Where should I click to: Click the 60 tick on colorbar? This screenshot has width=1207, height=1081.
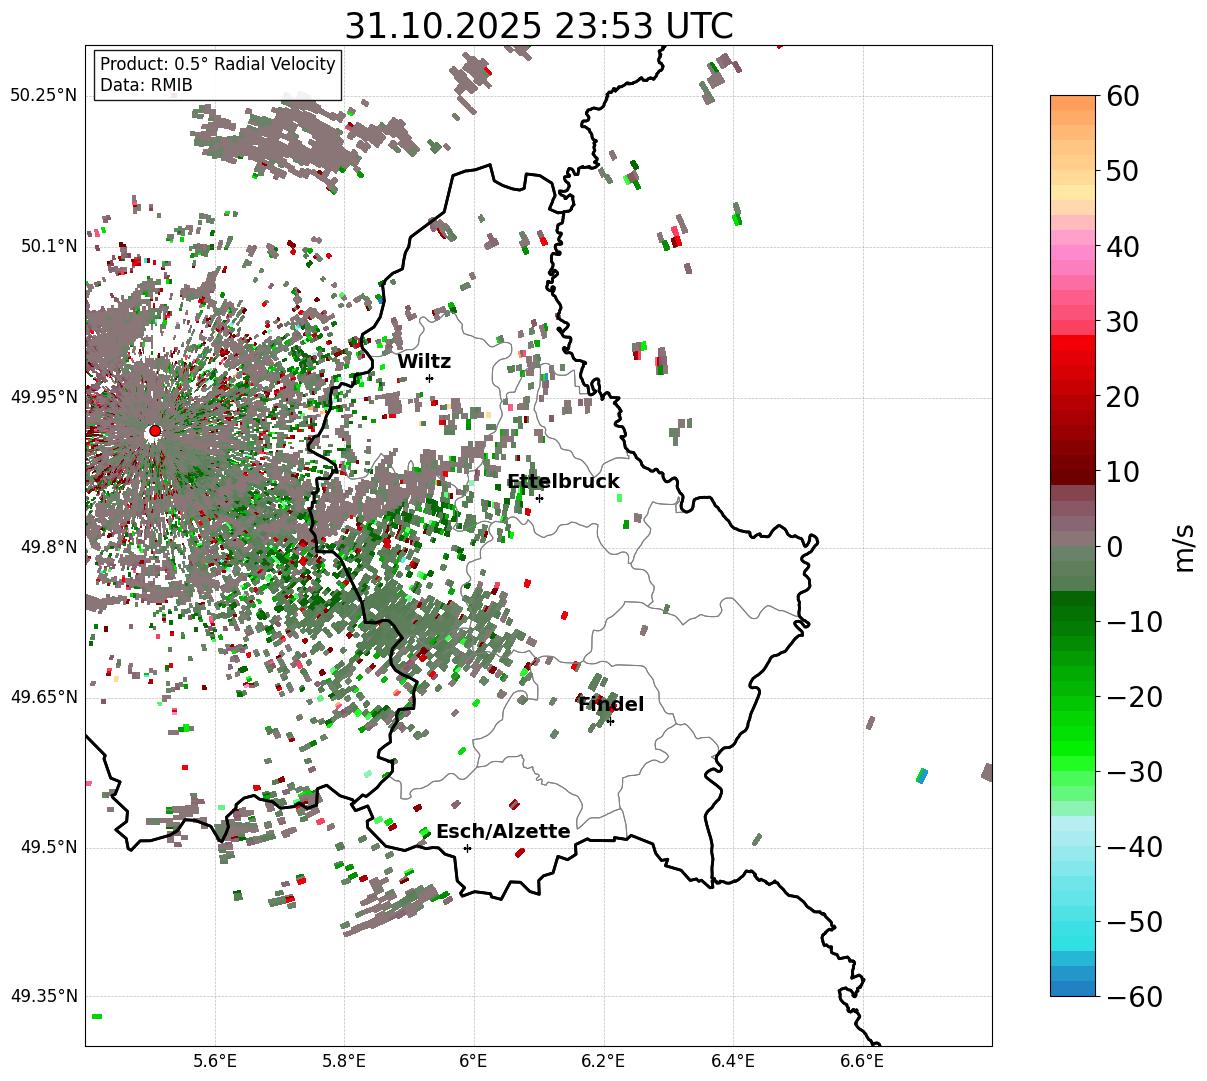pyautogui.click(x=1122, y=96)
